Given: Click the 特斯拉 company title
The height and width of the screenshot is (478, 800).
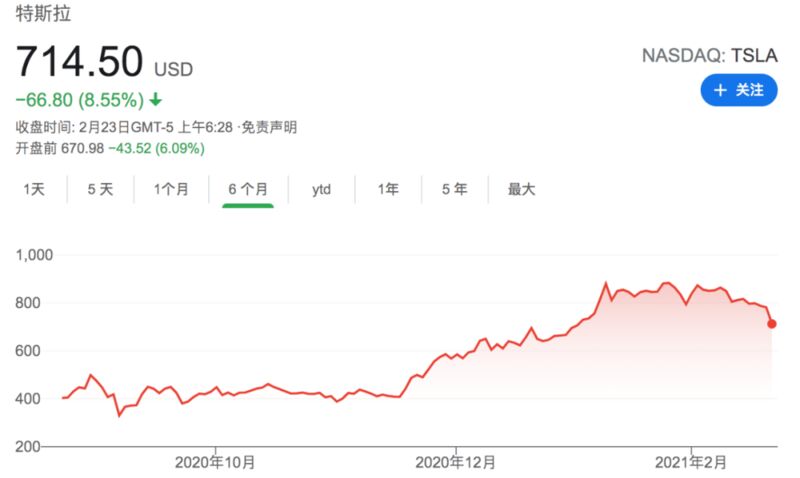Looking at the screenshot, I should [x=43, y=16].
